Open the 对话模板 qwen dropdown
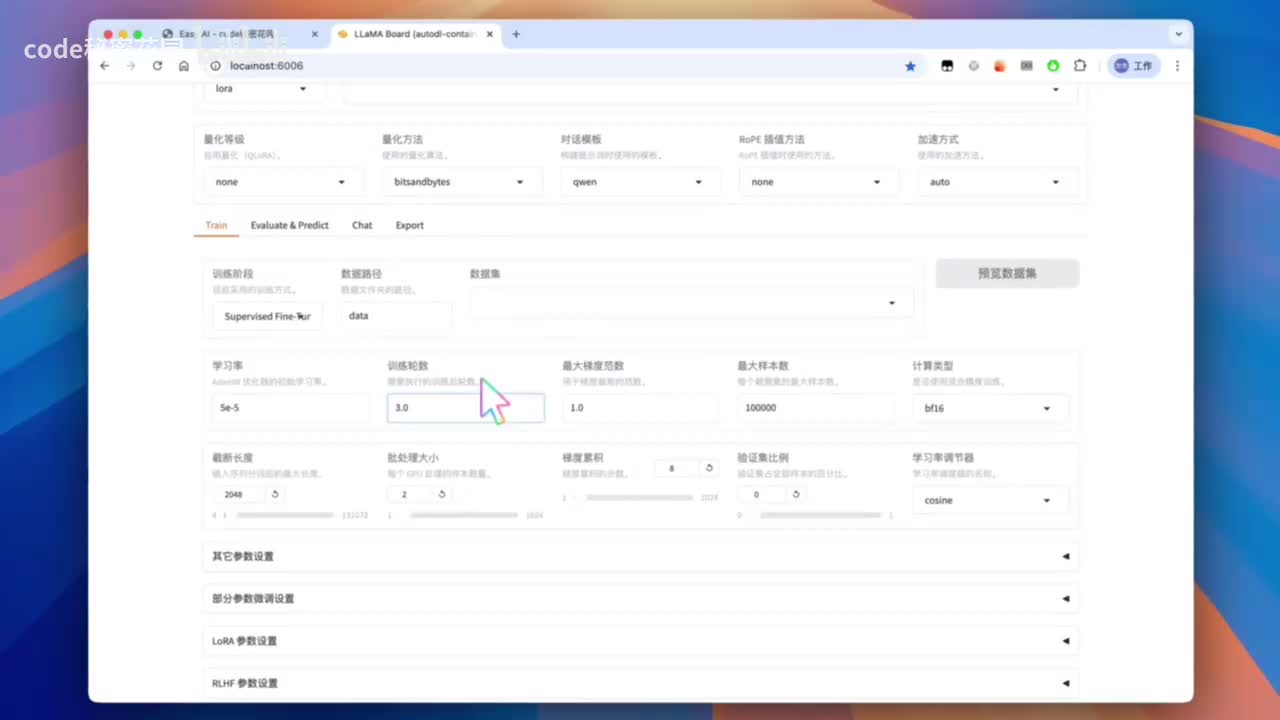 point(640,182)
